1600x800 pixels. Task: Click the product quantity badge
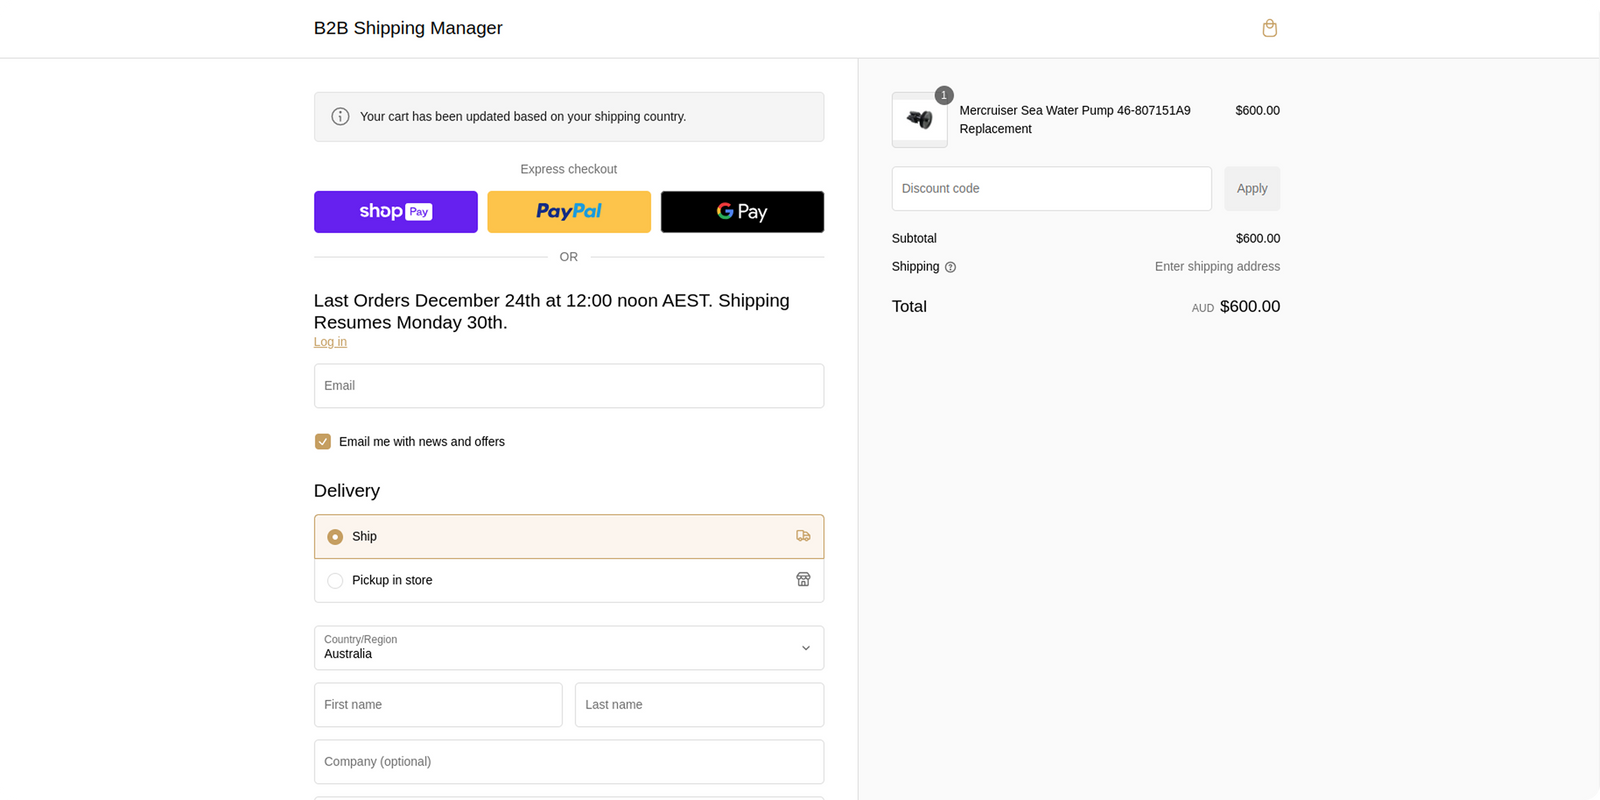943,95
